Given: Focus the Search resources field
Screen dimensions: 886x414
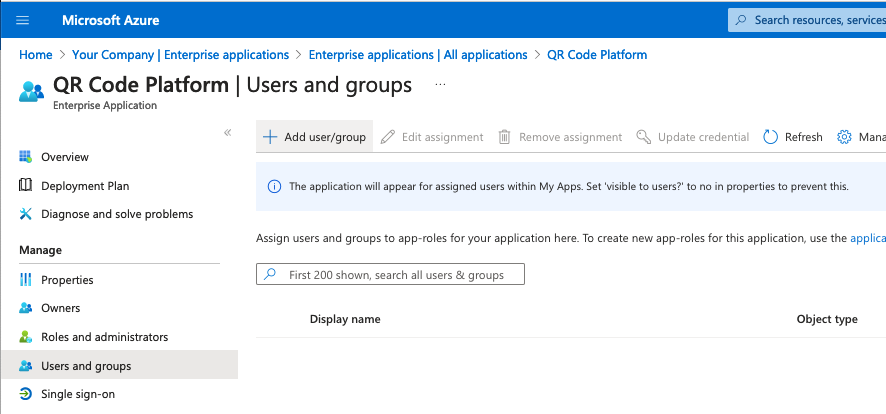Looking at the screenshot, I should 807,20.
